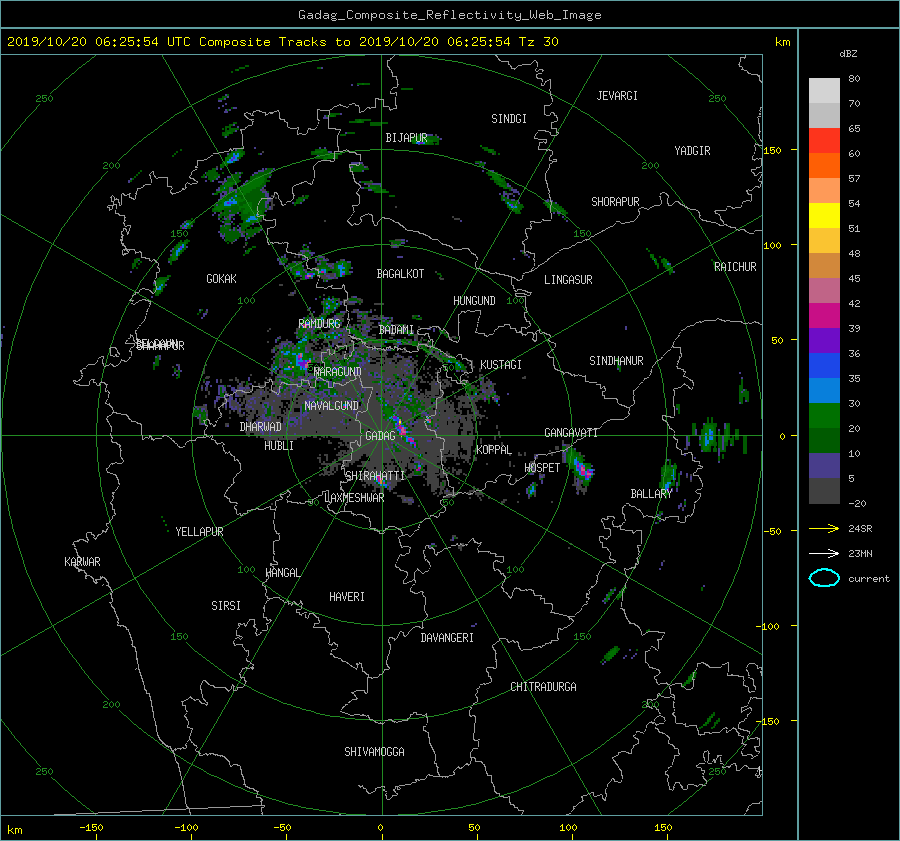This screenshot has height=841, width=900.
Task: Click the yellow 24SR arrow legend icon
Action: tap(824, 528)
